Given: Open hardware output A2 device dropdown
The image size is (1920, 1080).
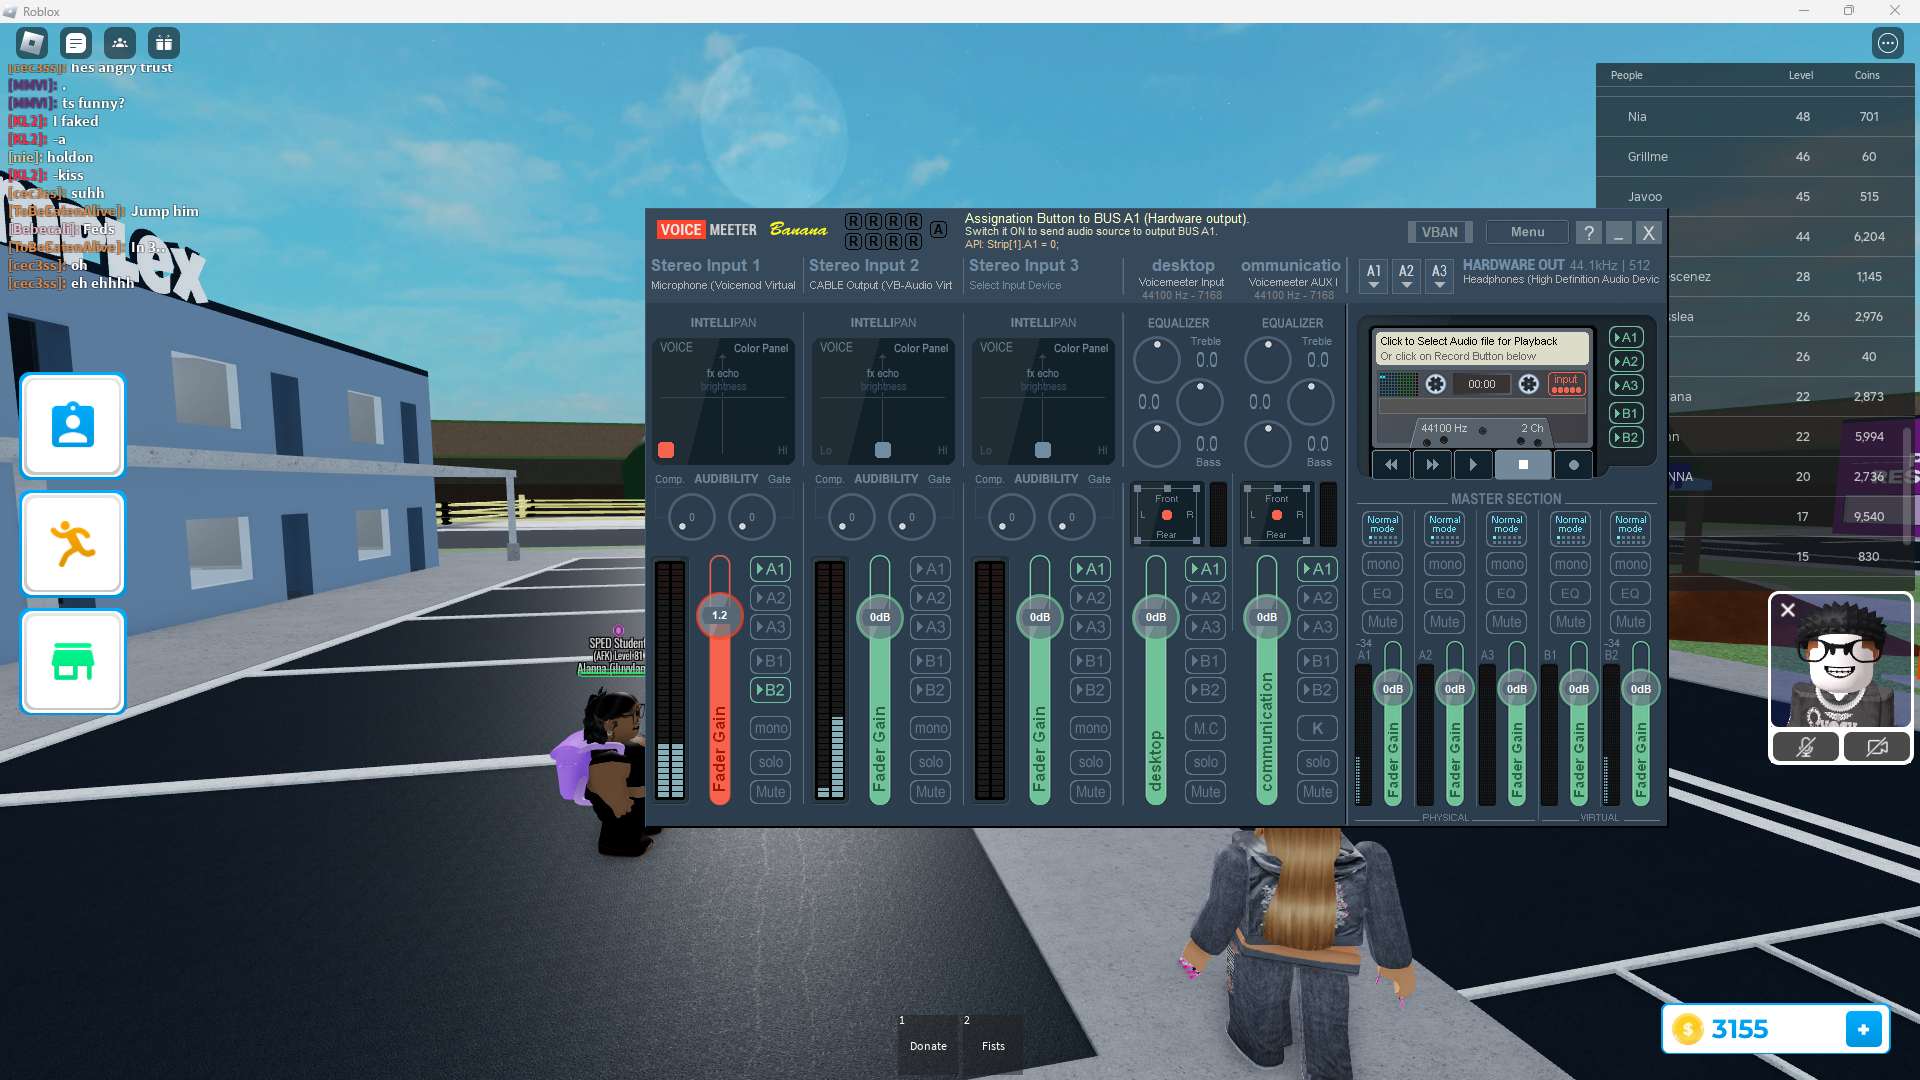Looking at the screenshot, I should 1407,275.
